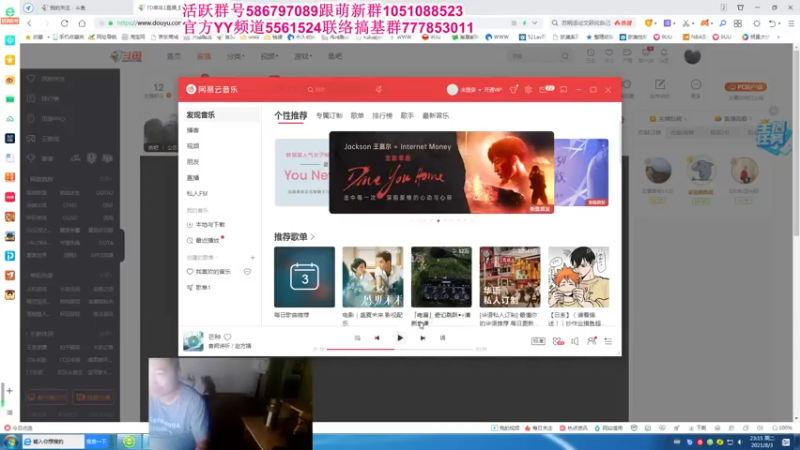Open the lyrics view icon
Image resolution: width=800 pixels, height=450 pixels.
point(442,338)
